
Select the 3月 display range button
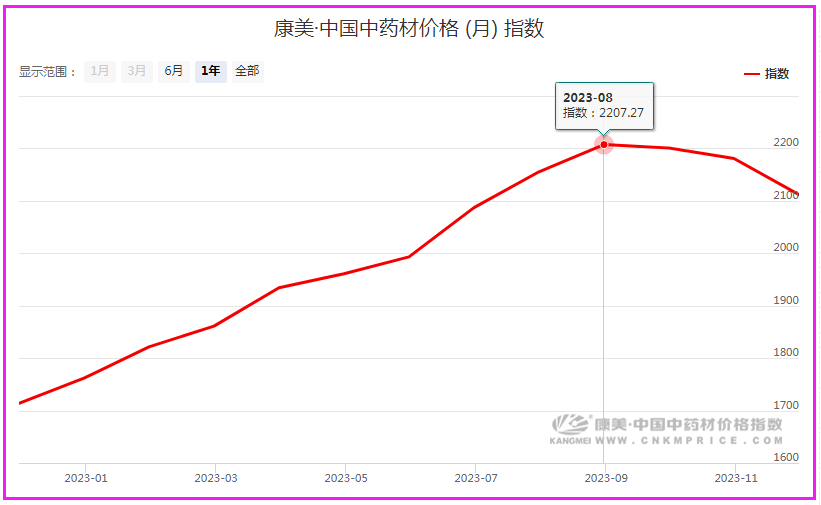137,71
